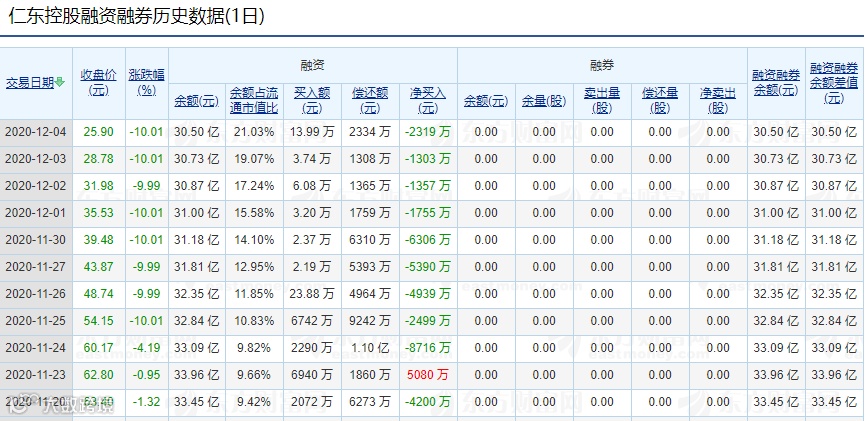Screen dimensions: 866x421
Task: Click closing price 35.53
Action: pos(99,213)
